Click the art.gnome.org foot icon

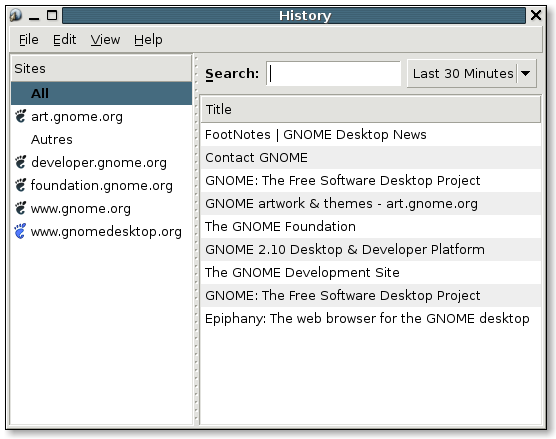click(x=21, y=116)
